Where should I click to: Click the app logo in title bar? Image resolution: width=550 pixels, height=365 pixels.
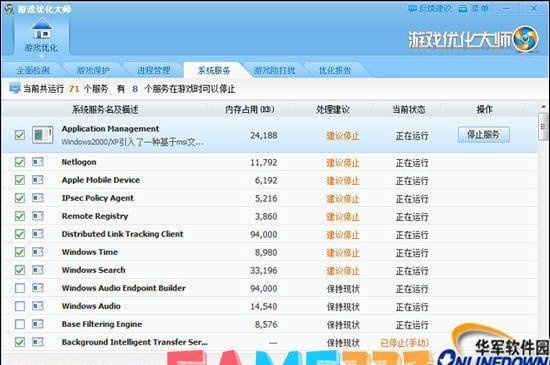tap(8, 9)
